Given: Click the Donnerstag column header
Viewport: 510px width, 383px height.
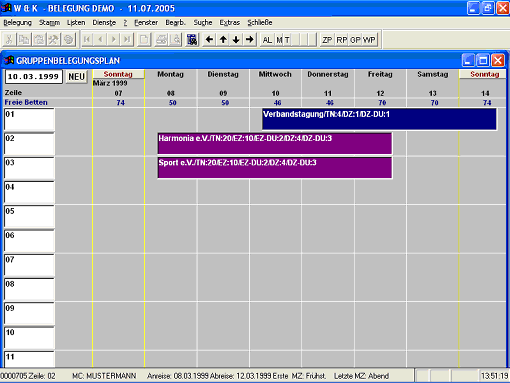Looking at the screenshot, I should 328,74.
